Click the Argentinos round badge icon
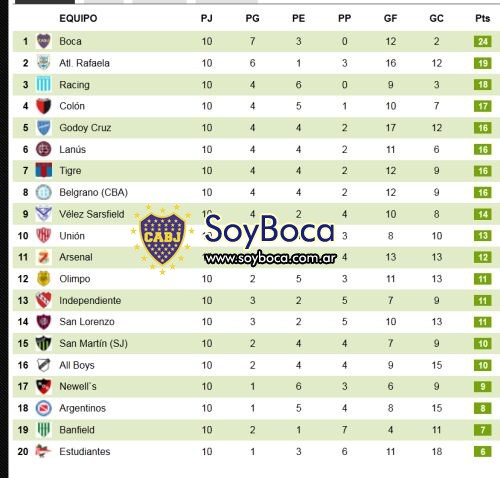 coord(44,408)
